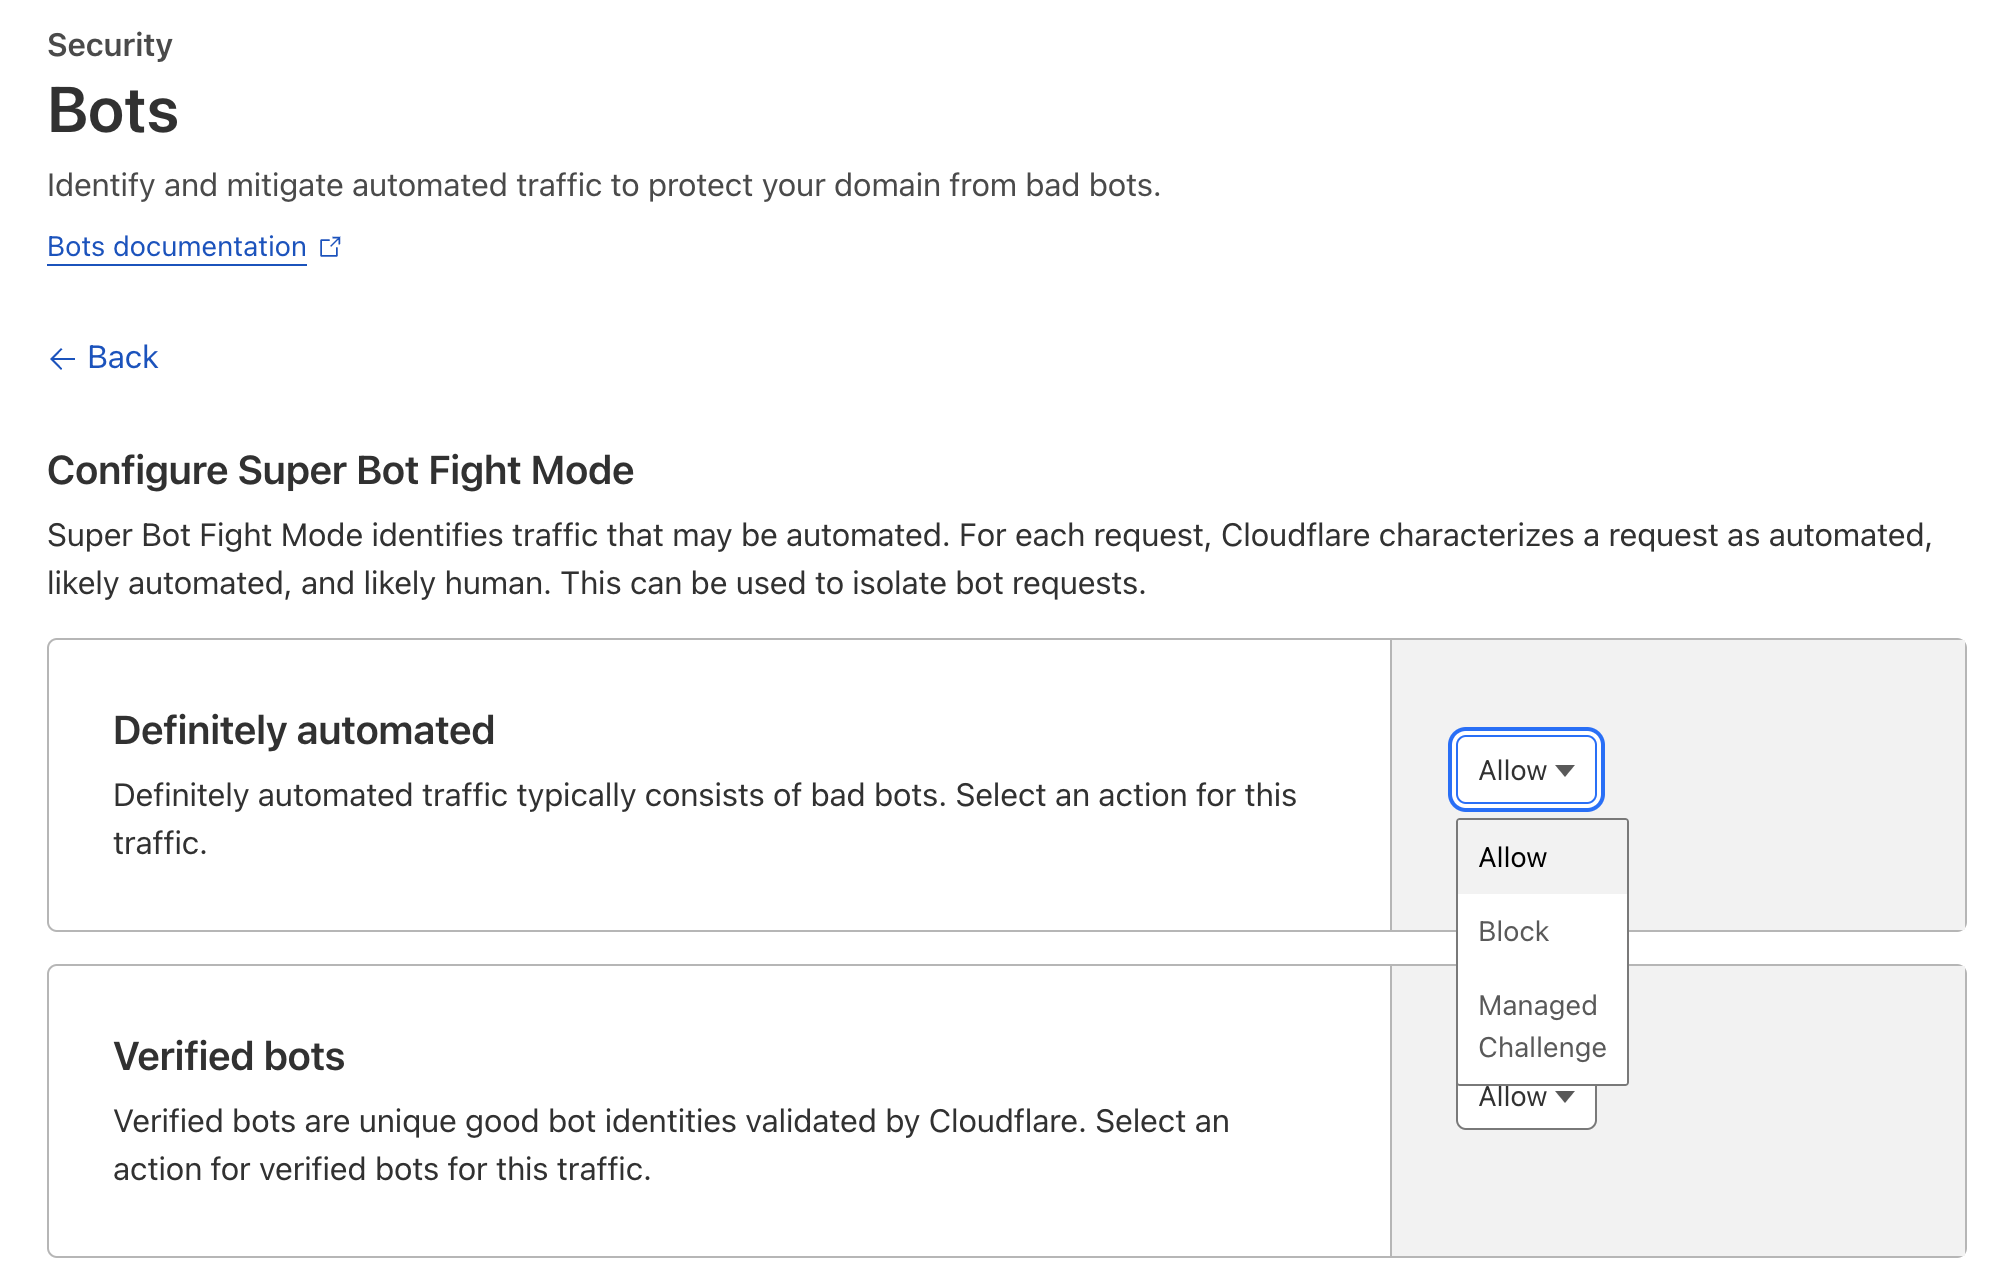
Task: Choose Managed Challenge in the dropdown list
Action: [x=1542, y=1026]
